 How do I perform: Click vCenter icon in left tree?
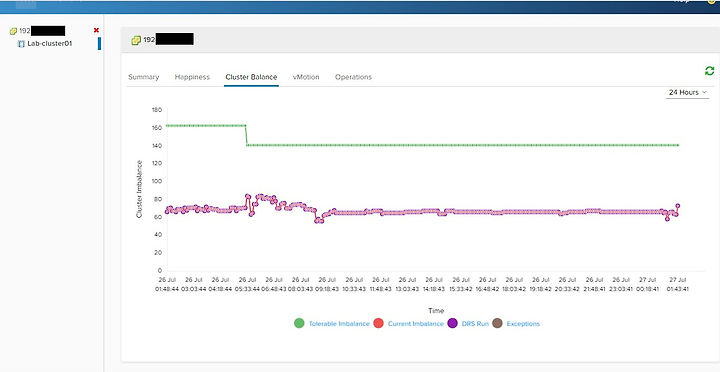coord(13,31)
